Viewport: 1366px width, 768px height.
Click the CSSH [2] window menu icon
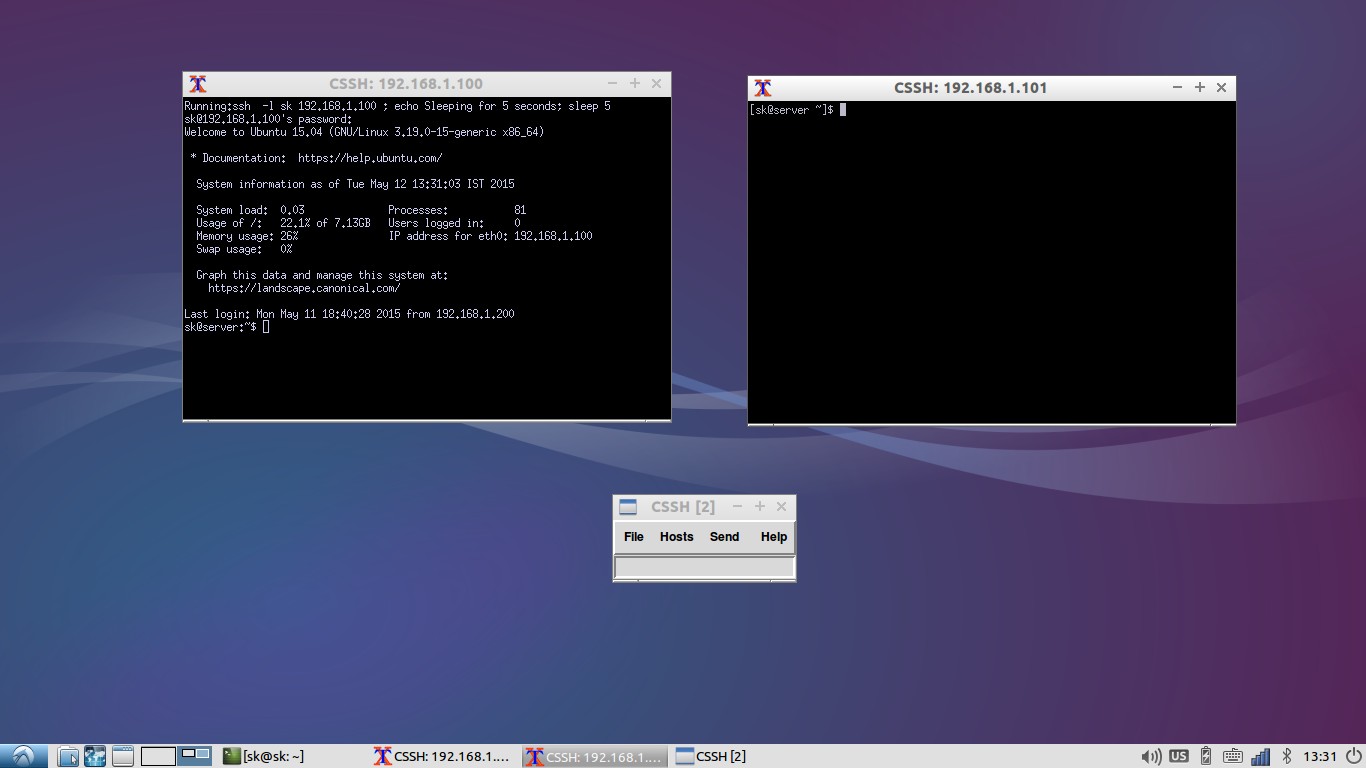(628, 507)
